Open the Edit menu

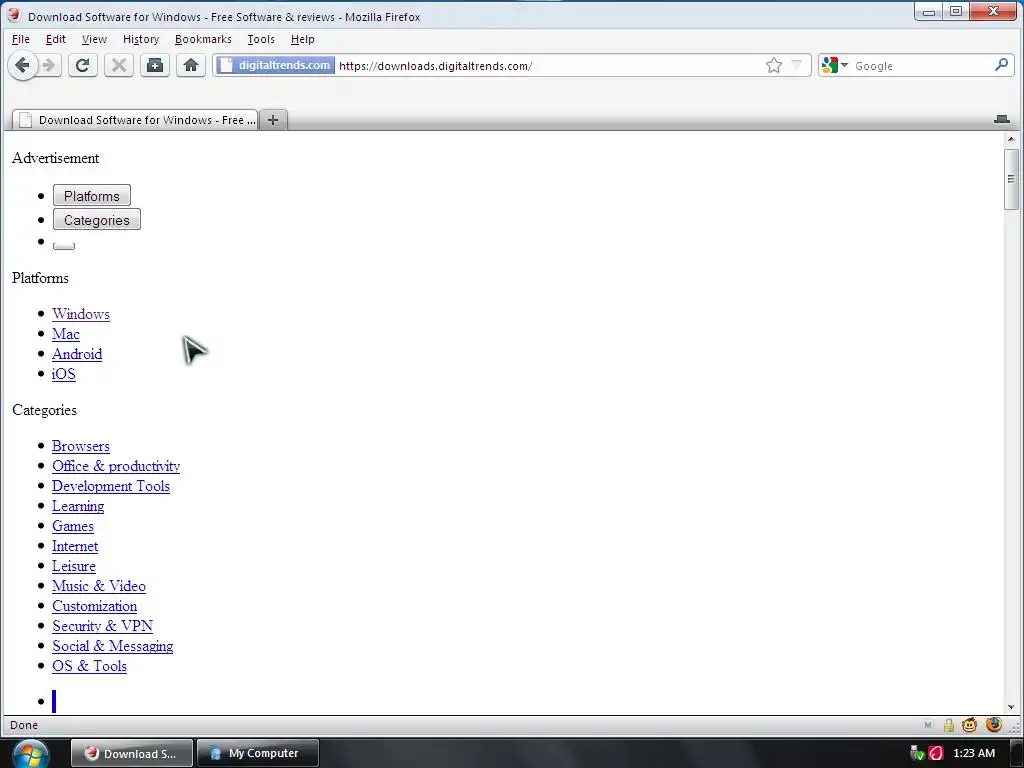(56, 39)
